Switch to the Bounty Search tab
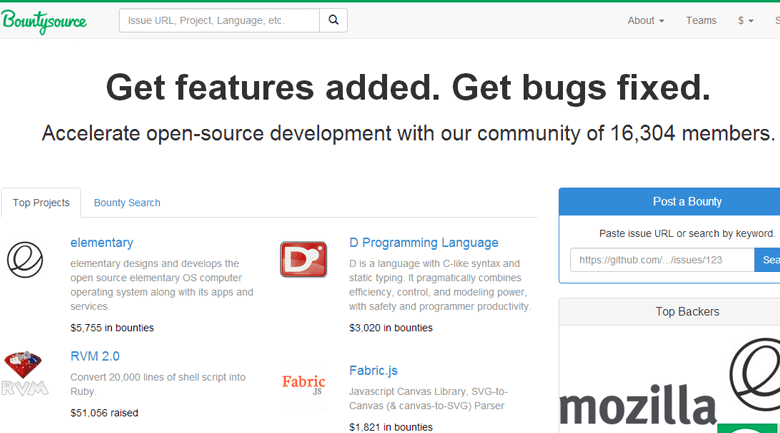This screenshot has width=780, height=433. (127, 203)
